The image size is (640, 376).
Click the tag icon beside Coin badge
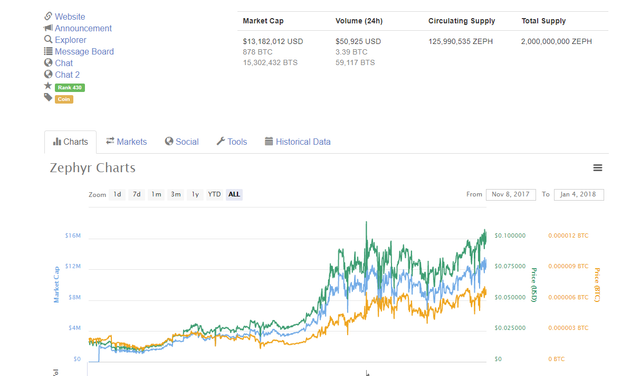coord(48,97)
